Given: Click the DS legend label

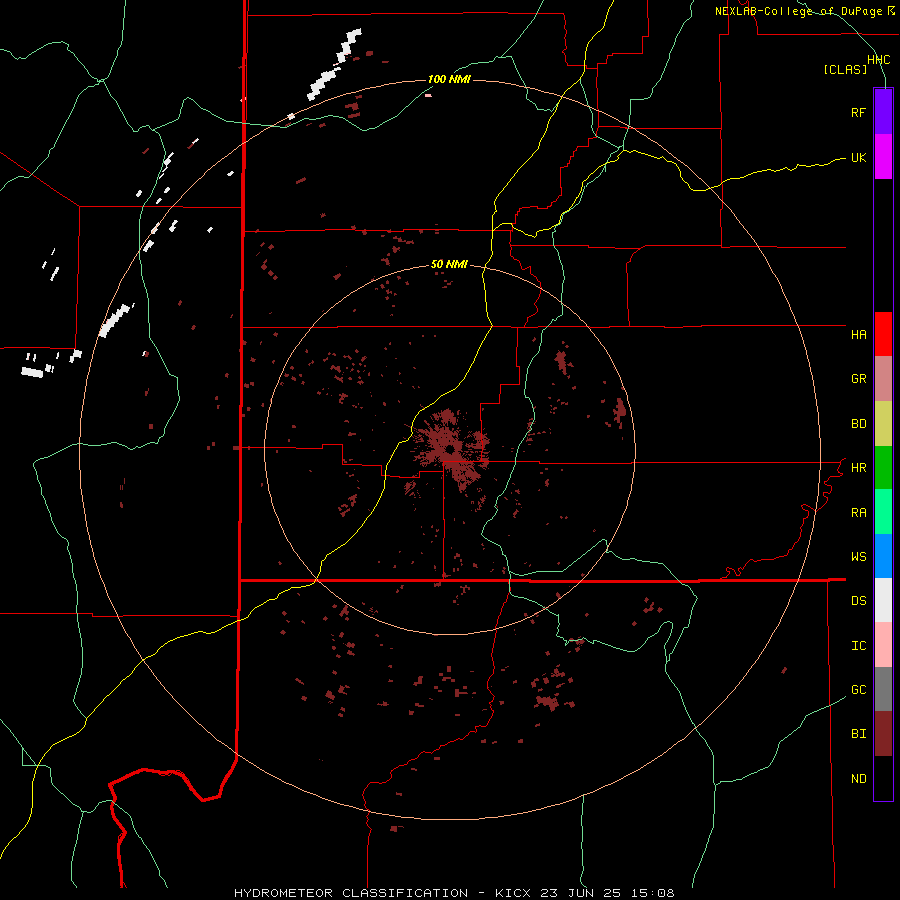Looking at the screenshot, I should pos(858,601).
